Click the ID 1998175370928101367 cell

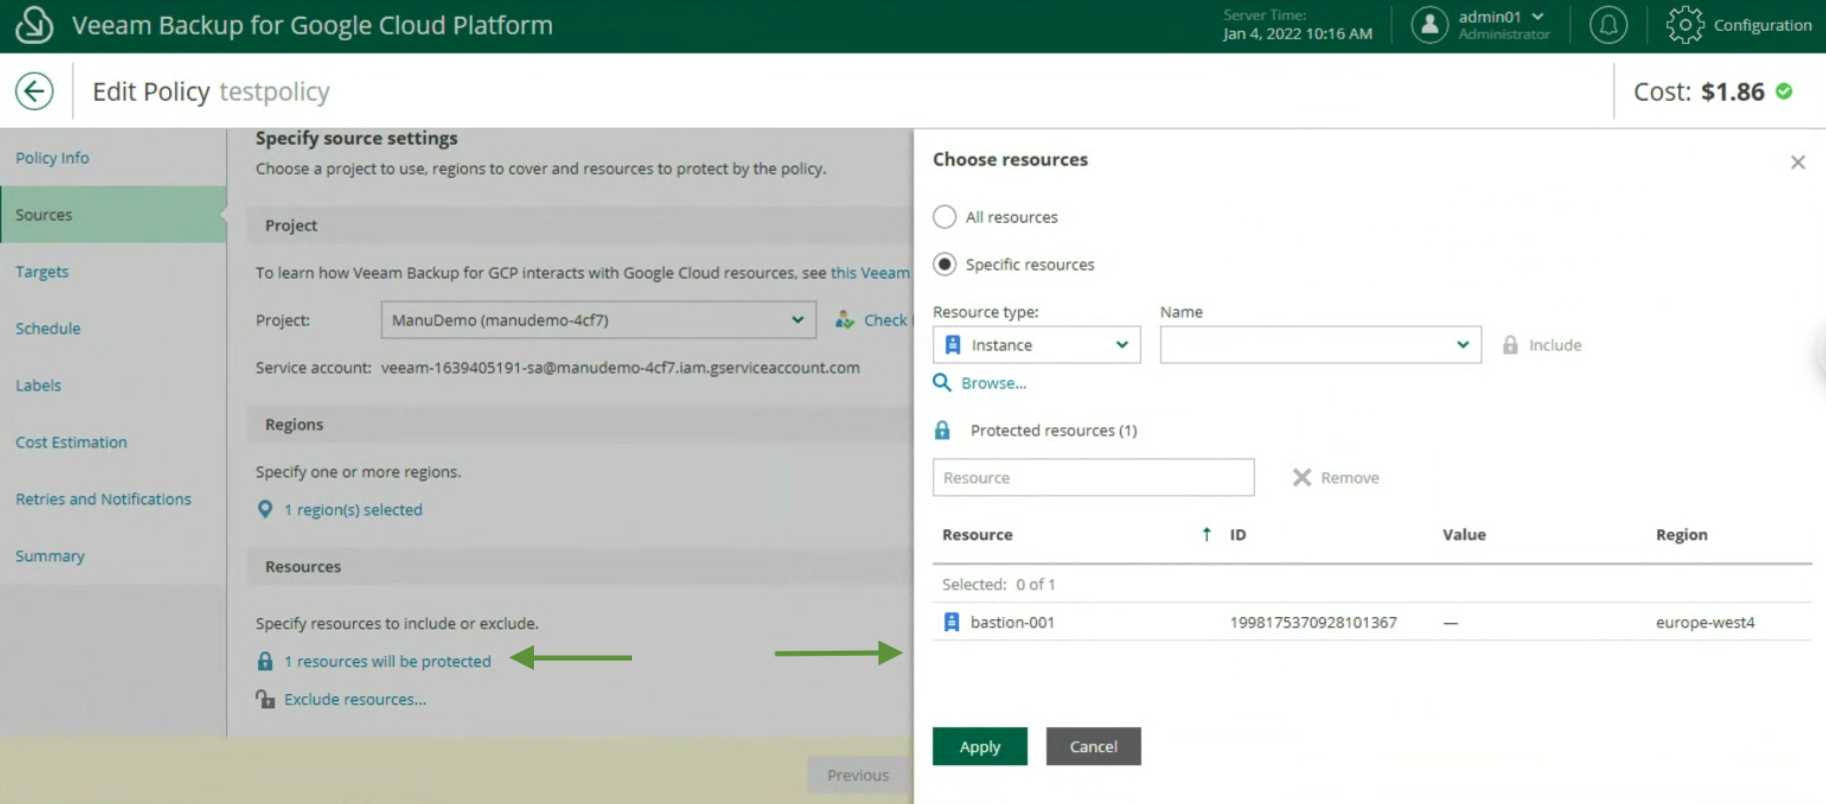pos(1313,622)
